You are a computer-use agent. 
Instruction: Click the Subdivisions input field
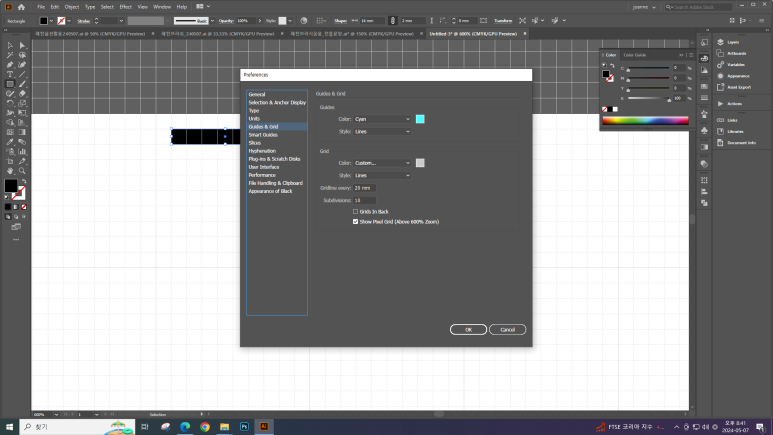(364, 200)
